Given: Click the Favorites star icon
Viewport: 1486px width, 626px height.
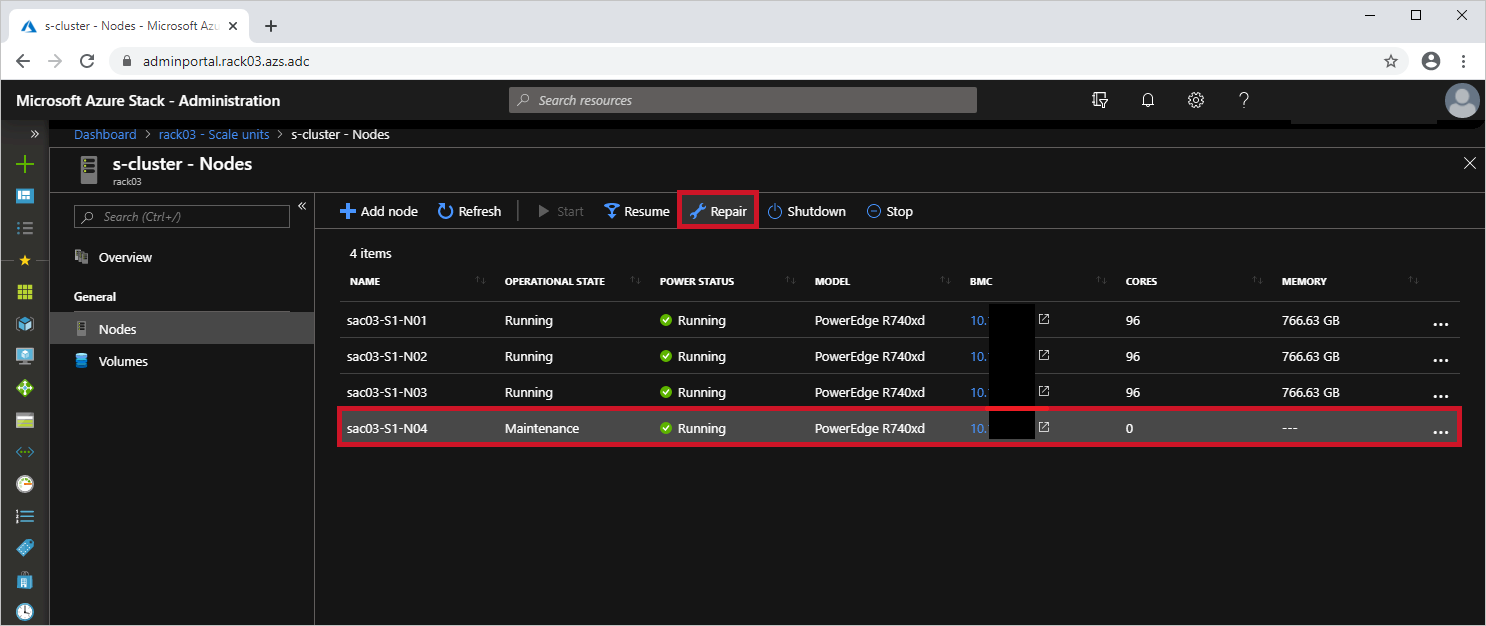Looking at the screenshot, I should (25, 260).
